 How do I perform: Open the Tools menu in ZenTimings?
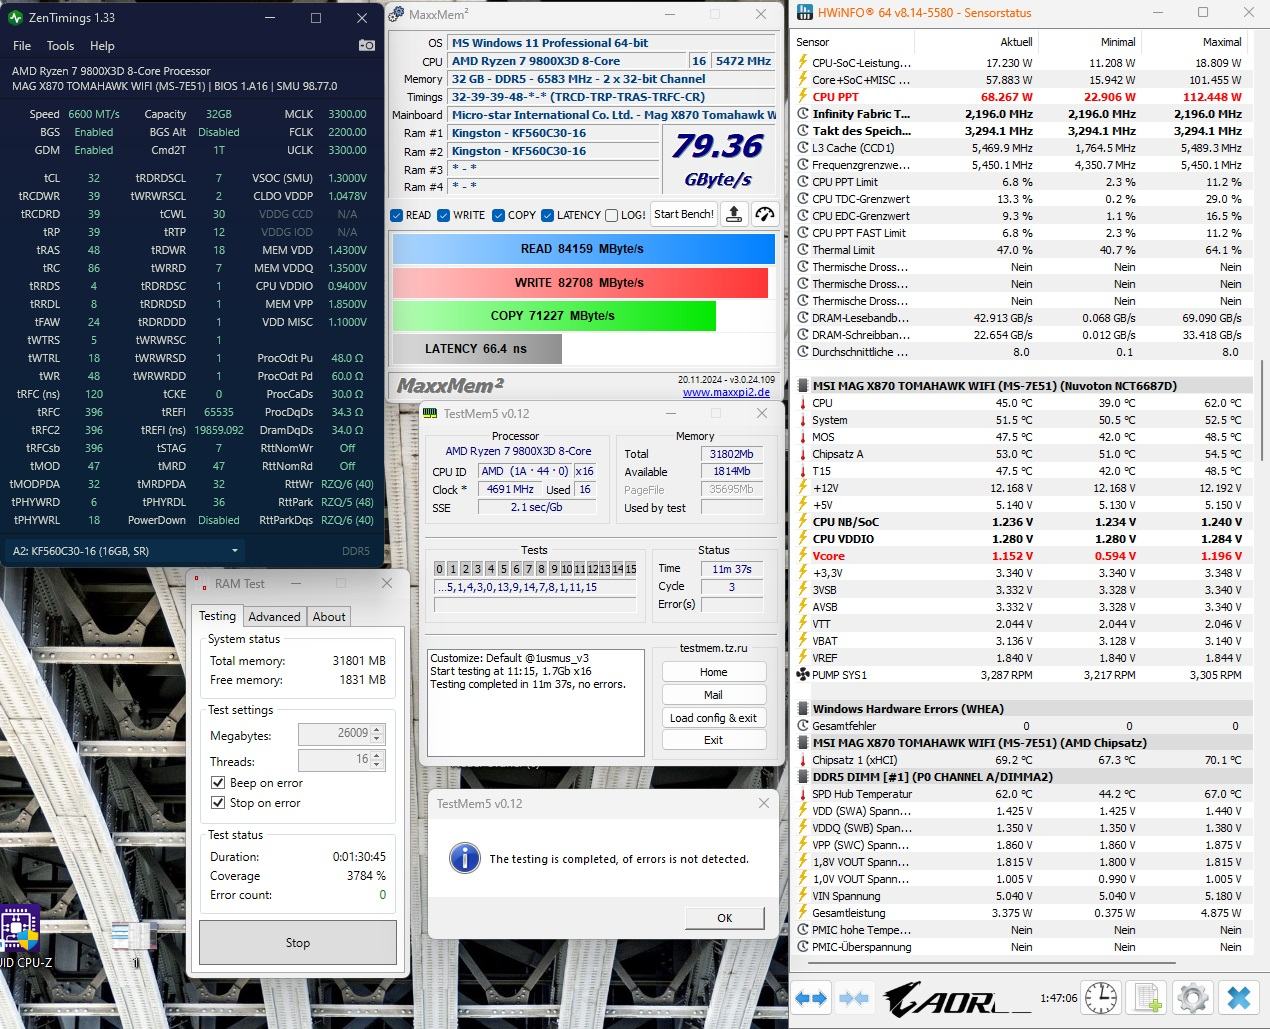pyautogui.click(x=60, y=45)
